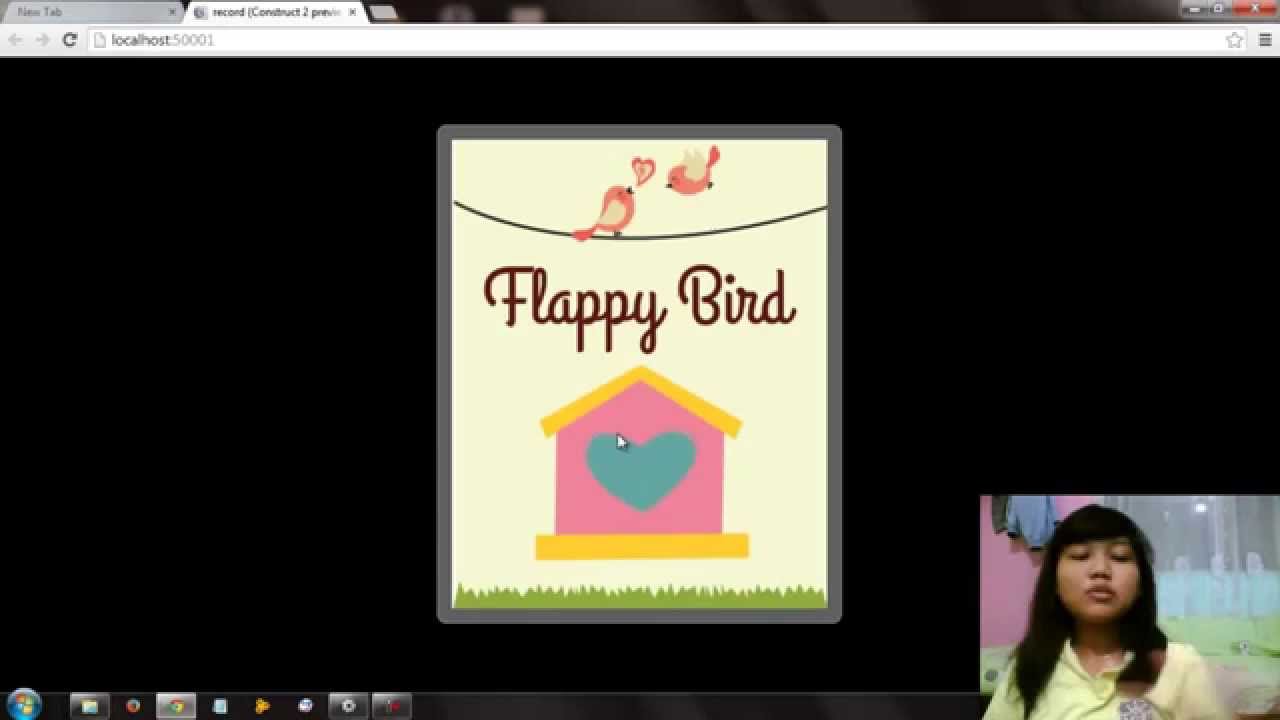This screenshot has height=720, width=1280.
Task: Click the browser back arrow
Action: 15,40
